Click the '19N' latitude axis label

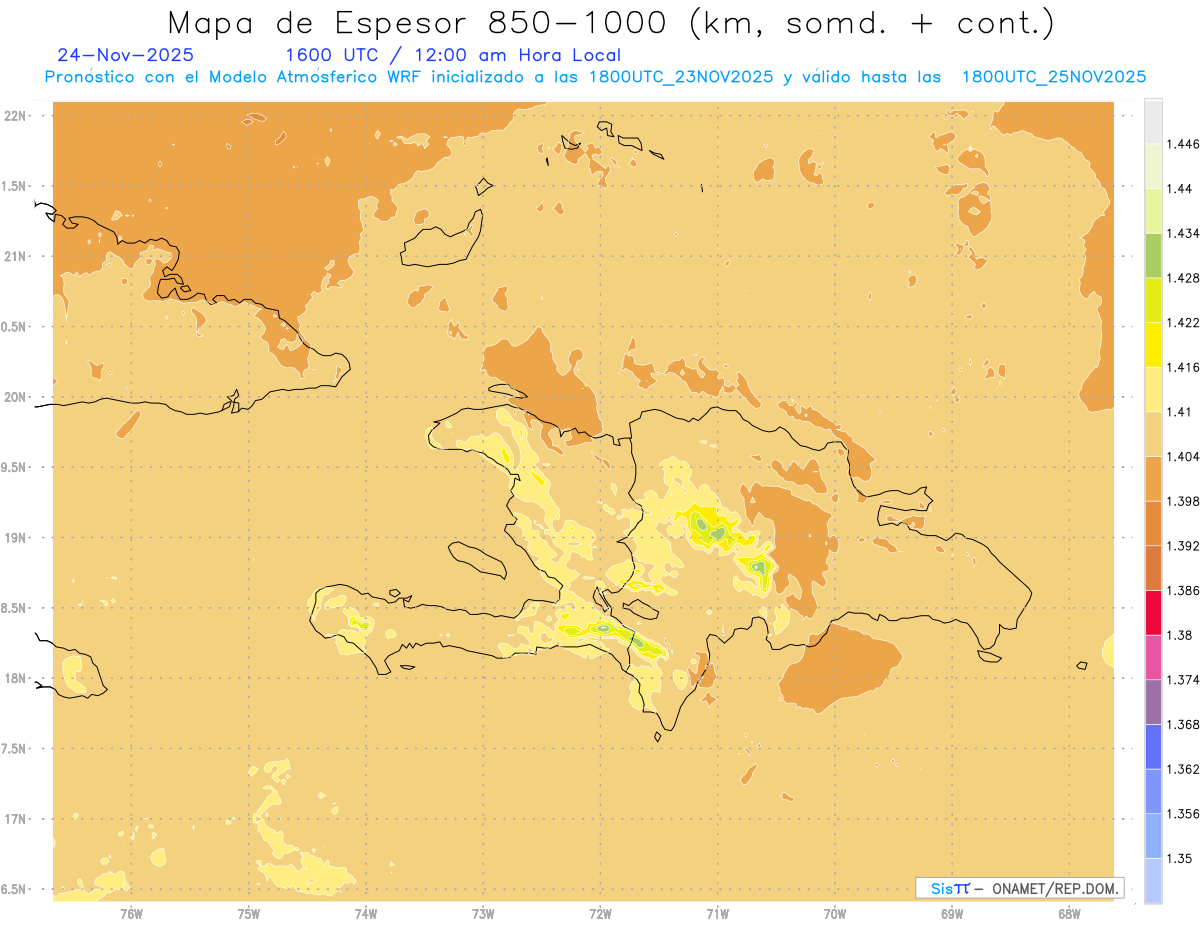pos(14,537)
